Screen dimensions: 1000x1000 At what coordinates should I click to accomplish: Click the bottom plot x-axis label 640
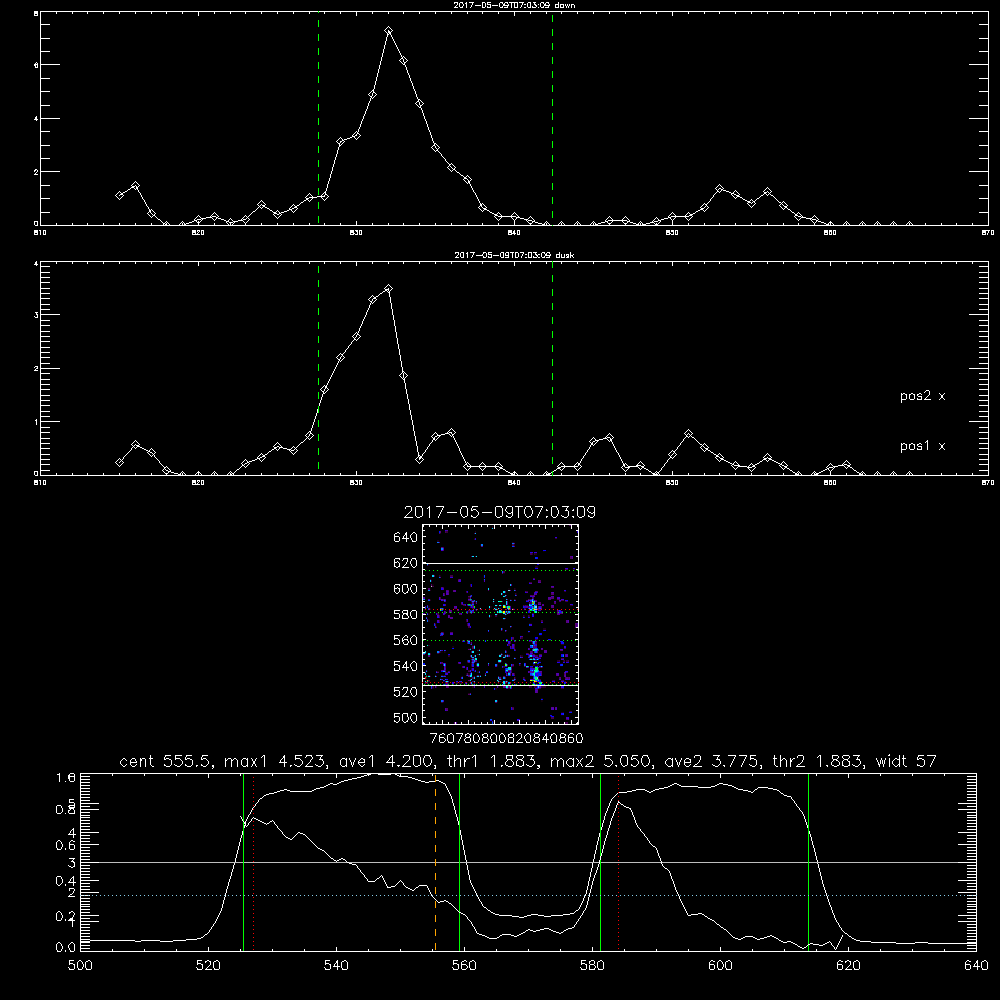tap(976, 966)
